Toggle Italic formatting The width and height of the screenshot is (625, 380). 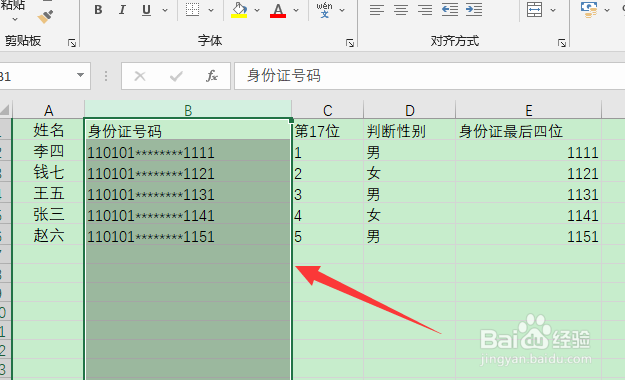point(122,10)
